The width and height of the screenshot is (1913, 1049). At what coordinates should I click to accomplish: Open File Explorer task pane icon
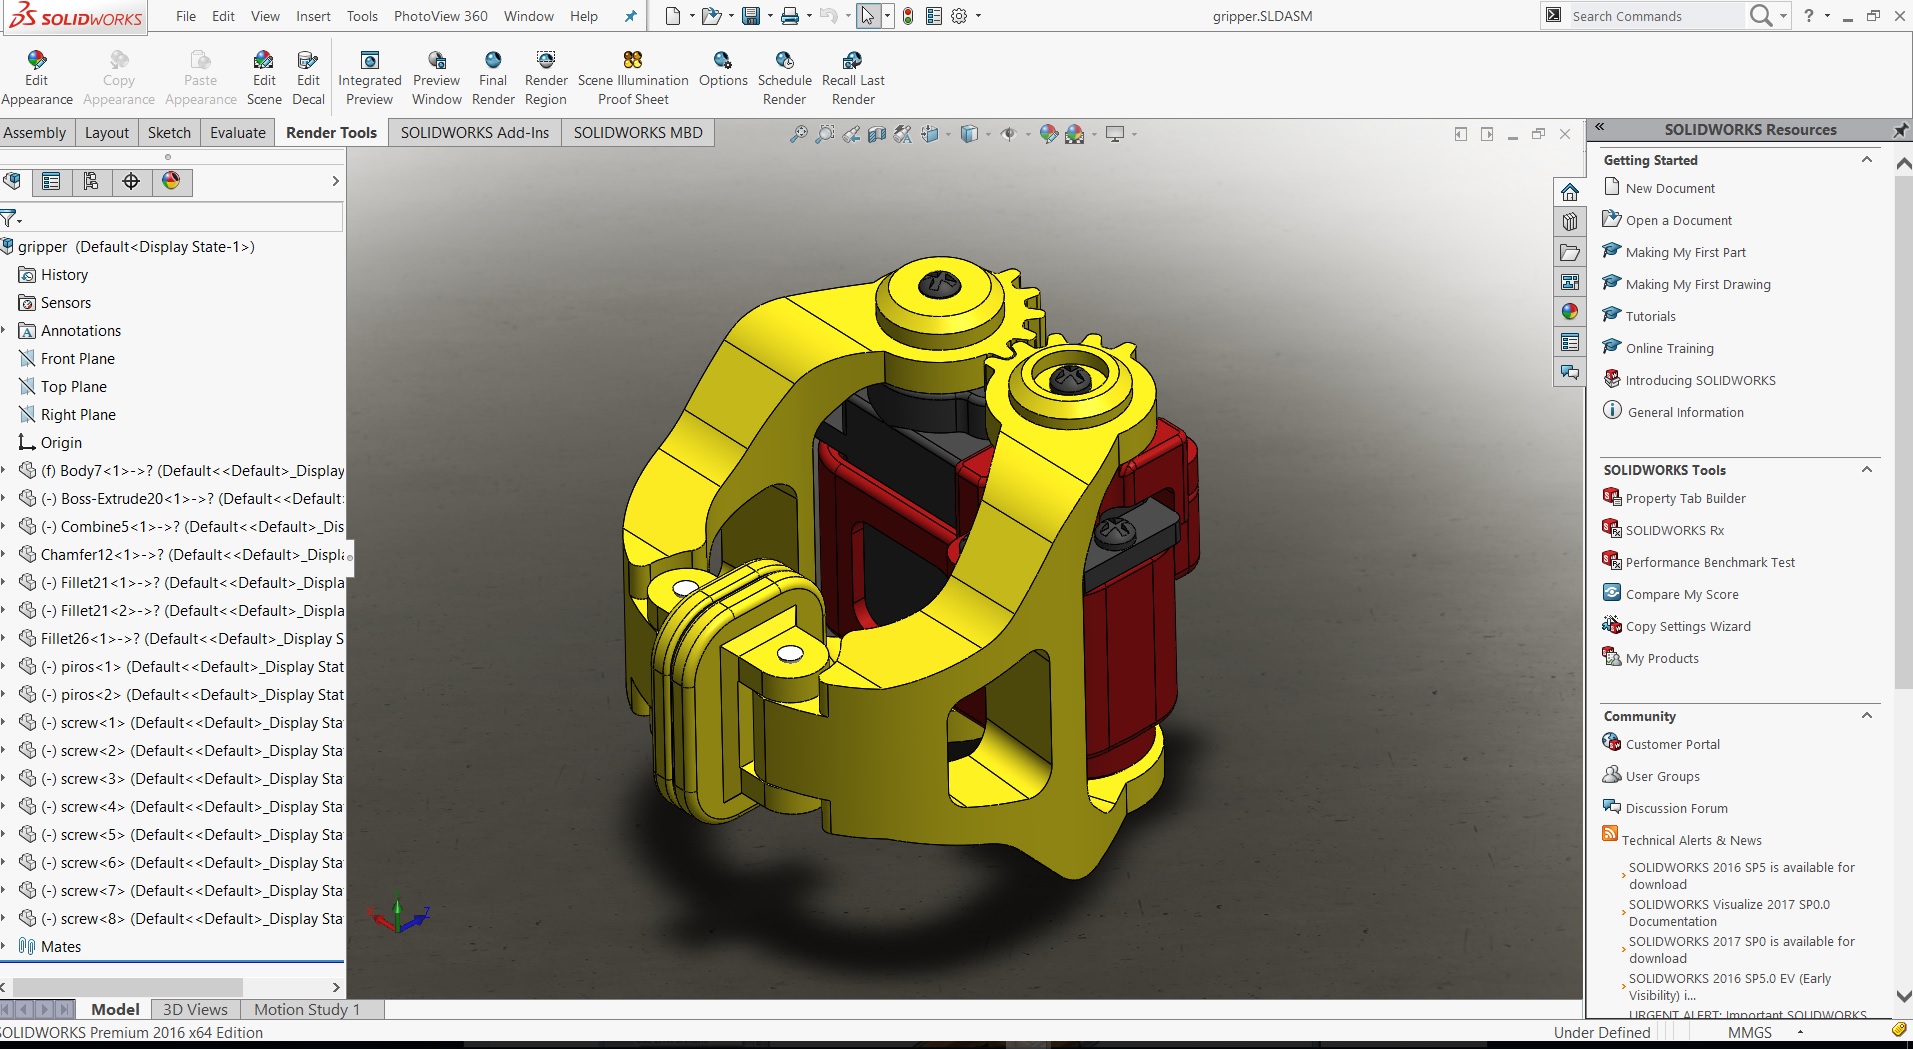[x=1570, y=252]
